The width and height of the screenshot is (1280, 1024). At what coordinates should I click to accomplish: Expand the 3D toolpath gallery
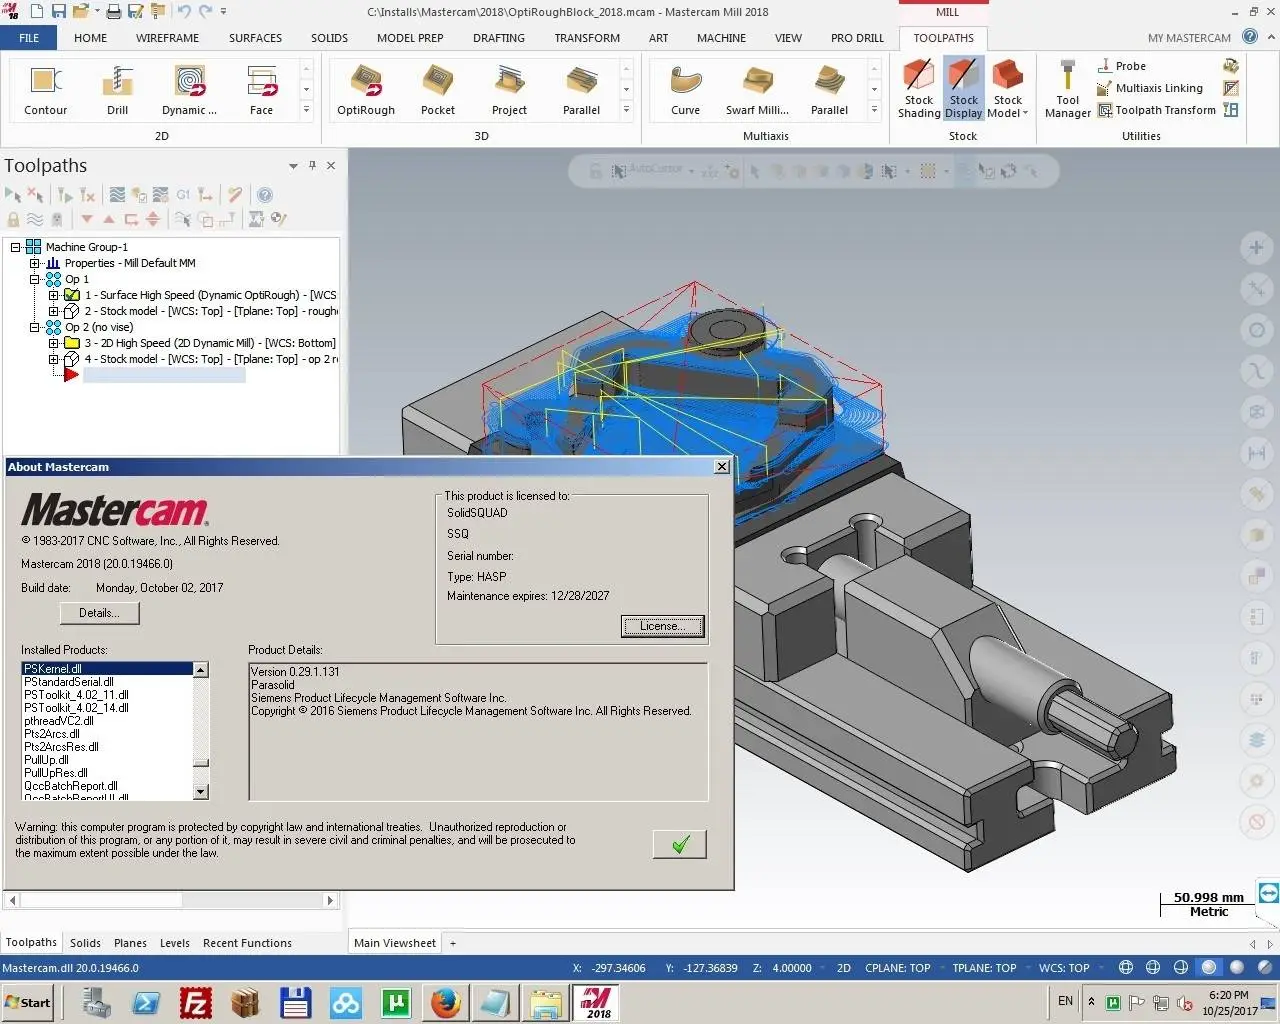pyautogui.click(x=626, y=110)
